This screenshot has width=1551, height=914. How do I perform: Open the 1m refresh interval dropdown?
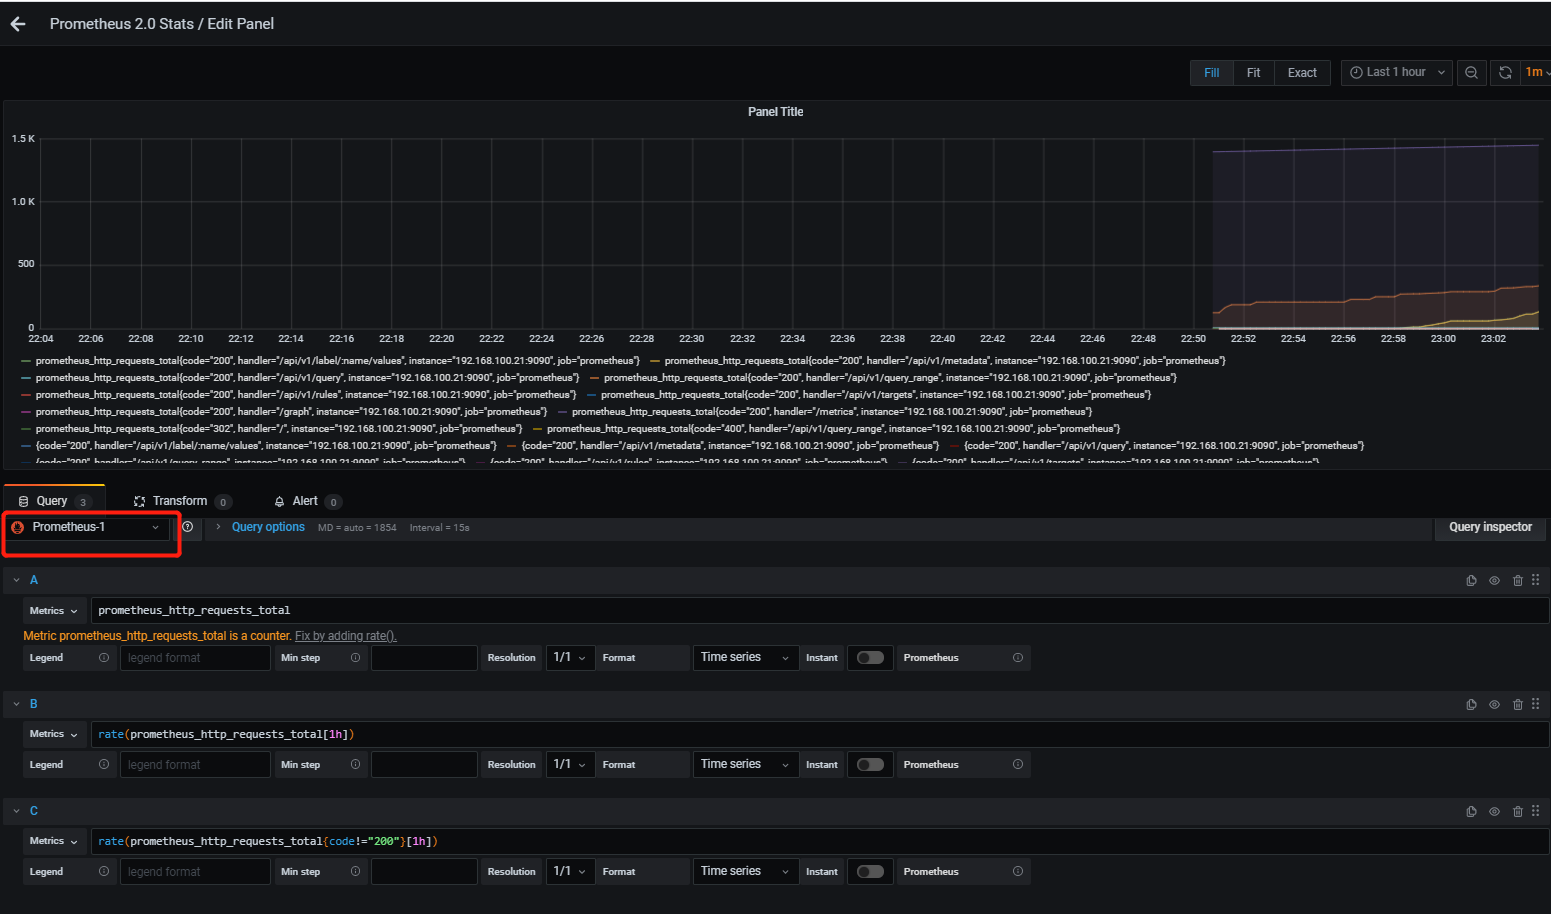pos(1536,73)
